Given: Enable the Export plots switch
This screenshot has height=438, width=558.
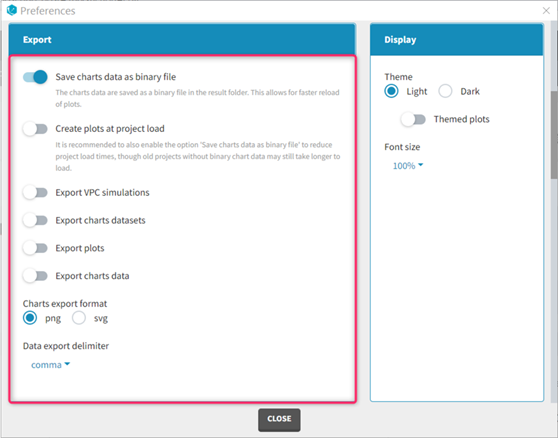Looking at the screenshot, I should (x=35, y=248).
